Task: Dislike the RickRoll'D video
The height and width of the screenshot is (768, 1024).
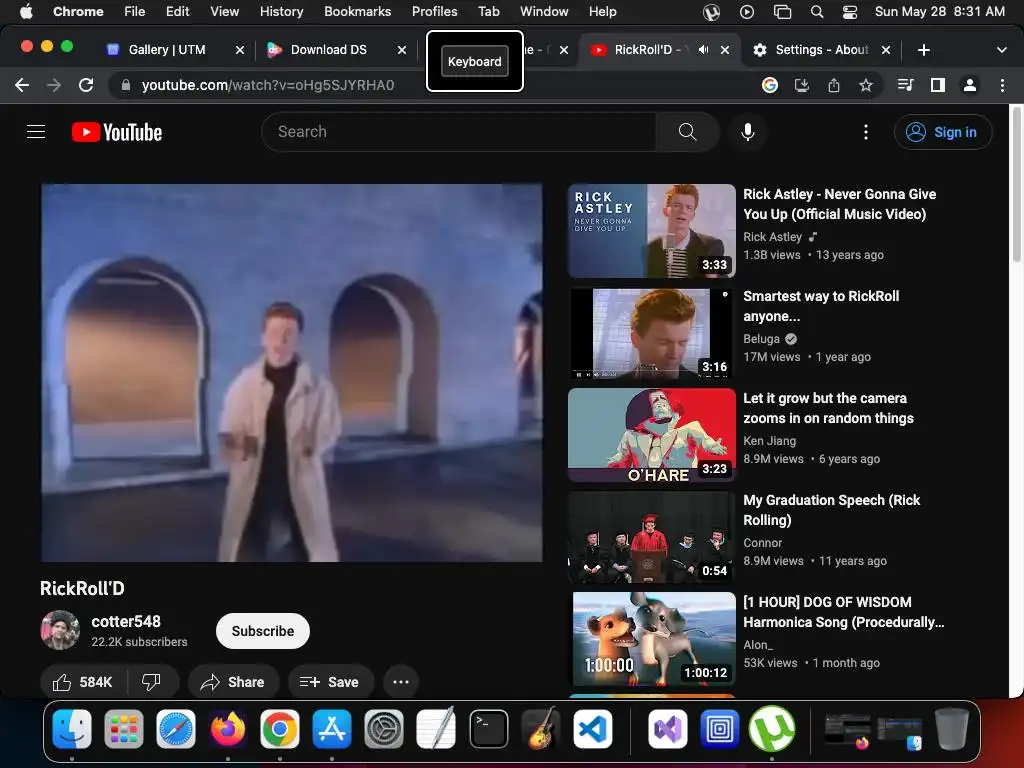Action: [x=151, y=682]
